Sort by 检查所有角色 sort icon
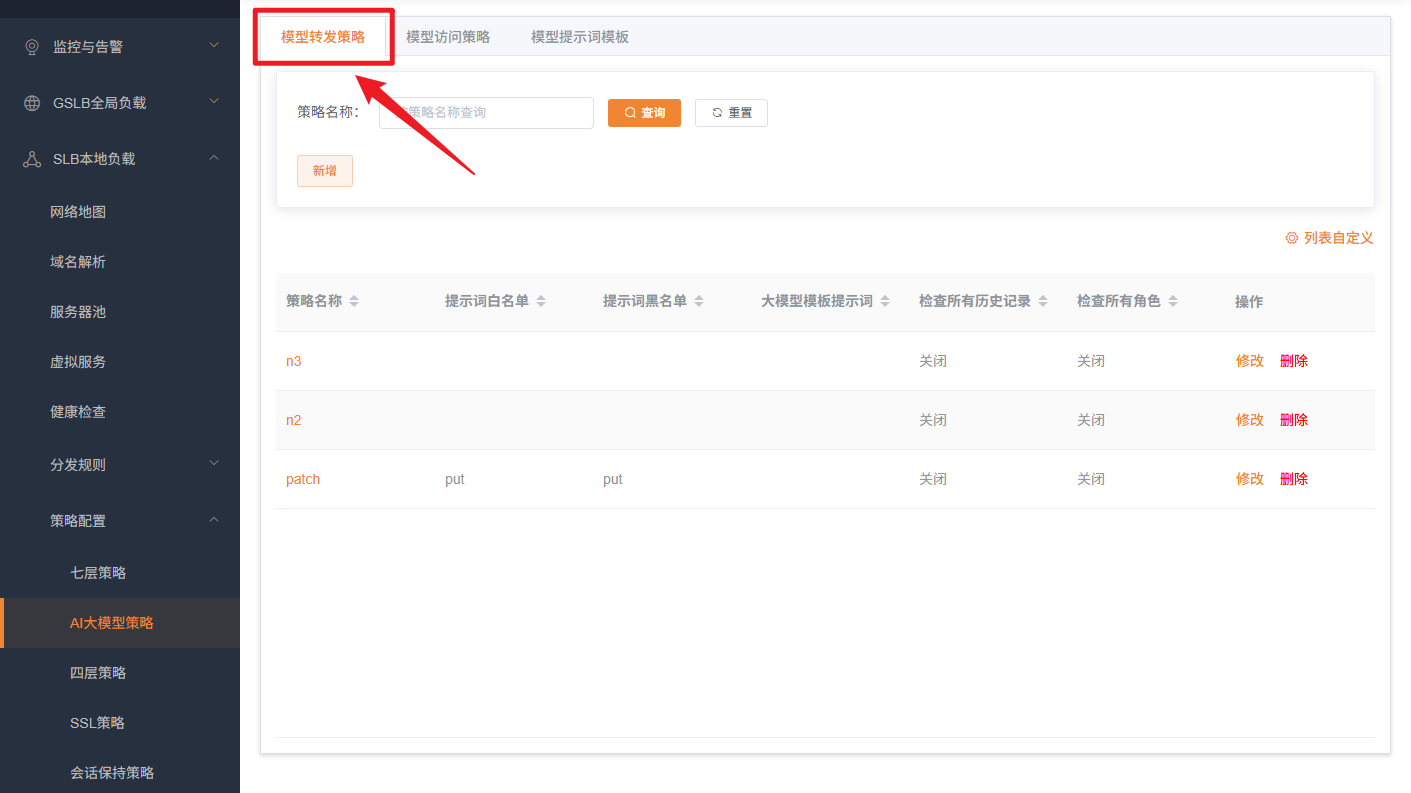This screenshot has height=793, width=1411. click(x=1173, y=301)
